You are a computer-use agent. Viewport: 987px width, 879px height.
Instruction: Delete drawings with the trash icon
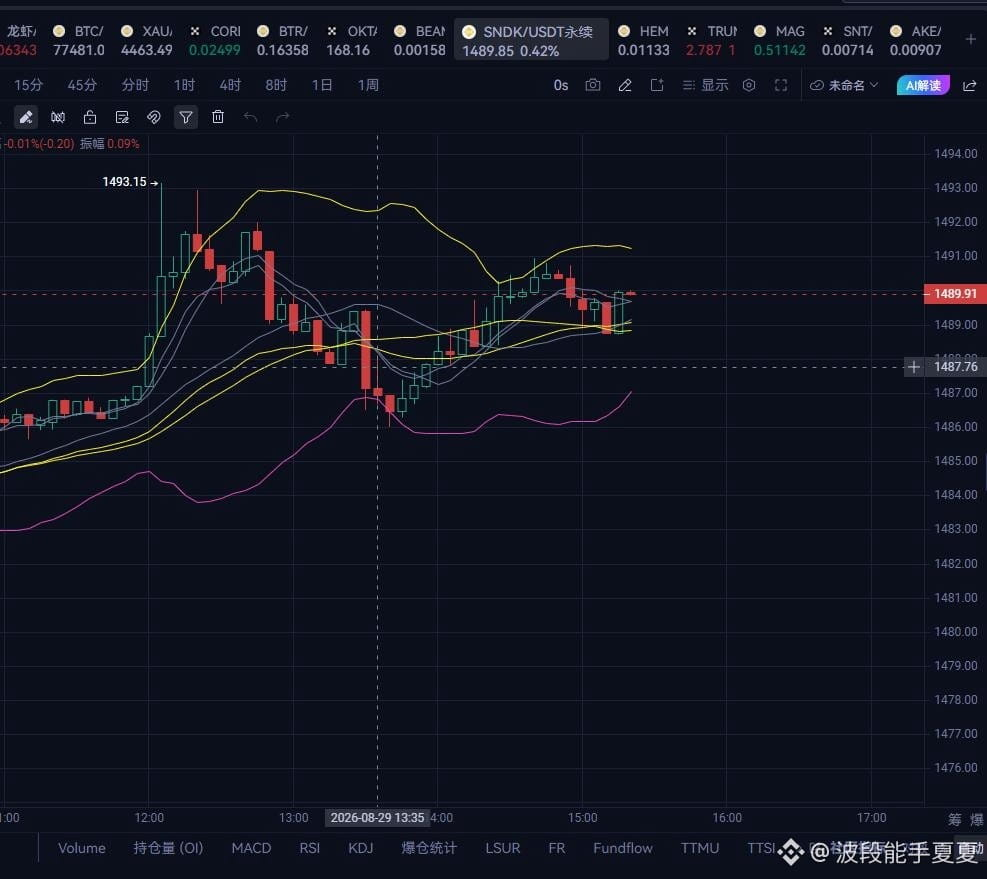click(218, 116)
